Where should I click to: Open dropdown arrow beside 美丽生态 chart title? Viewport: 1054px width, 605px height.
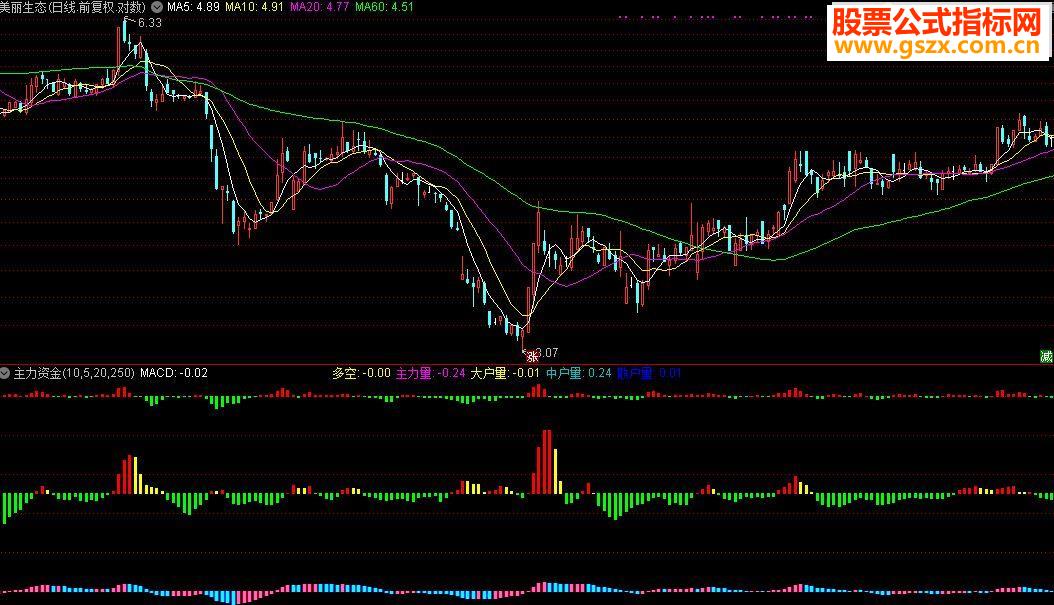click(x=157, y=7)
